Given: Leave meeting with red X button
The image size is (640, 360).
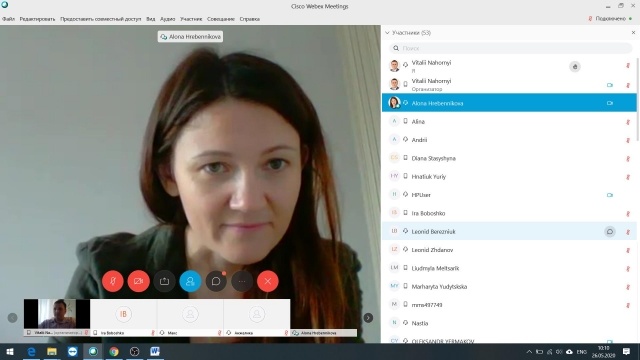Looking at the screenshot, I should (x=268, y=281).
